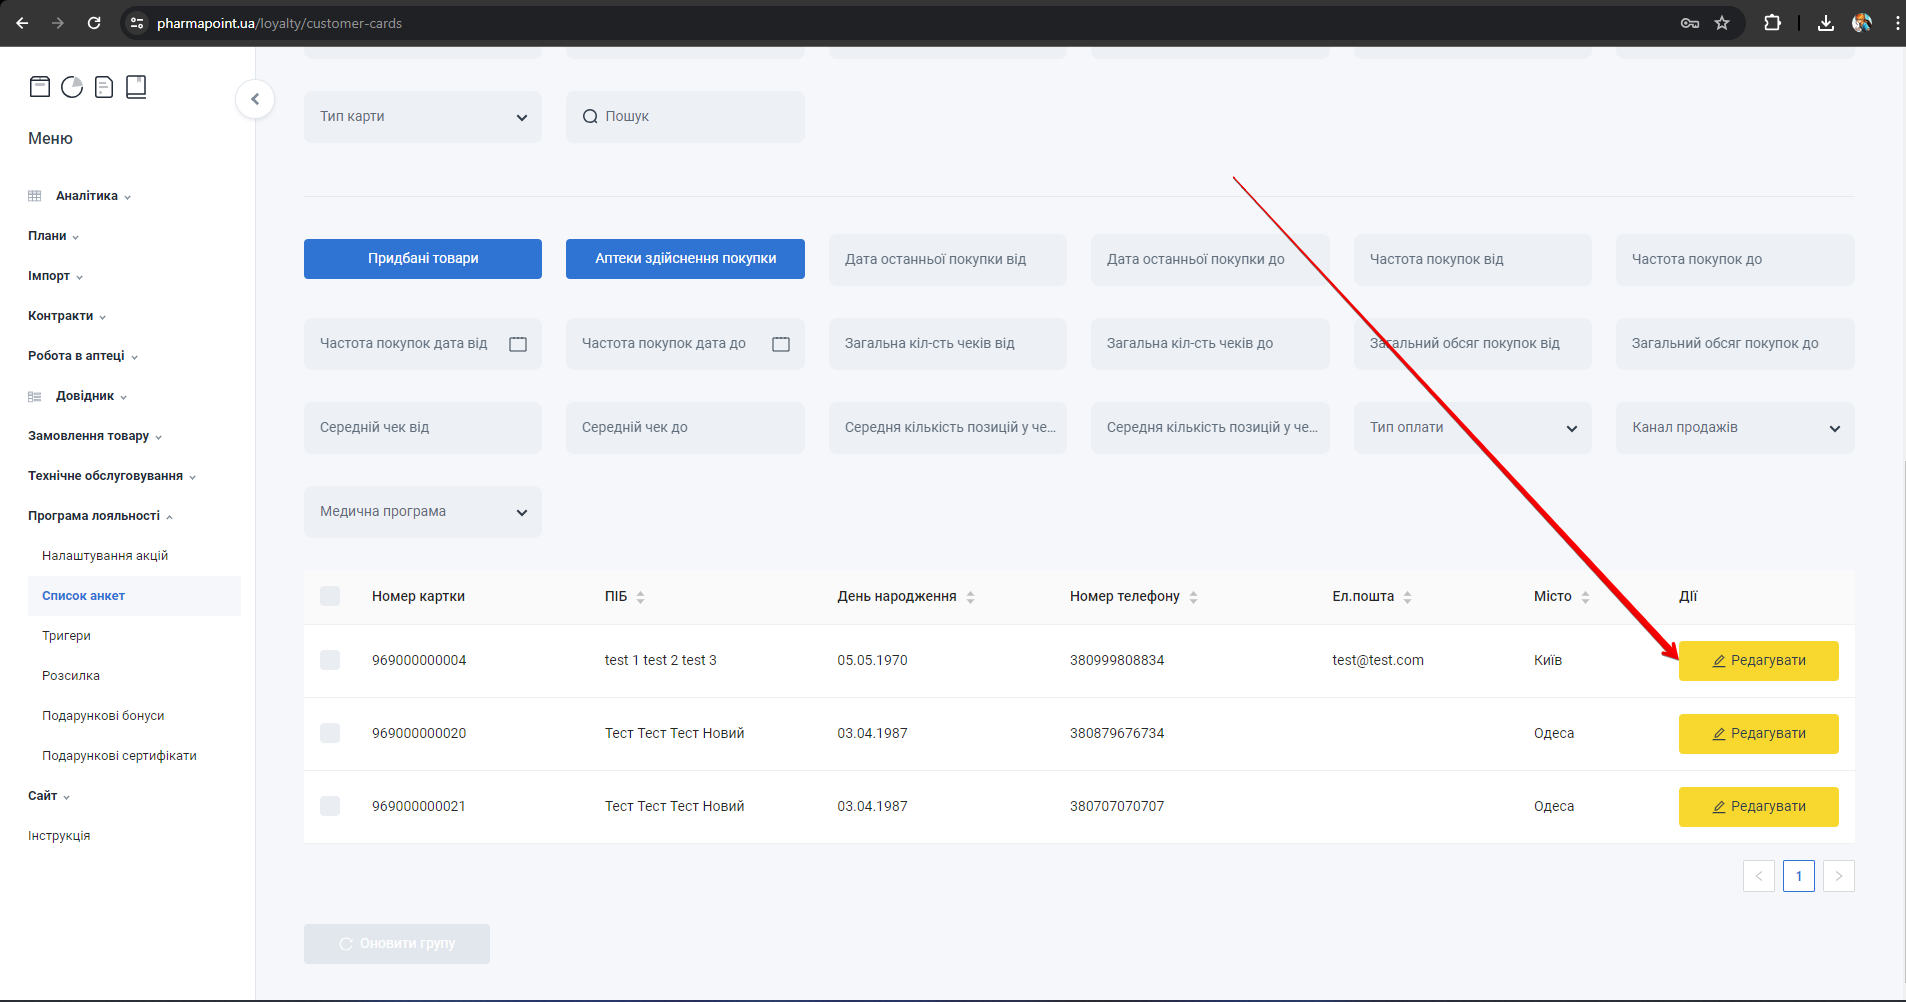Expand the Тип оплати dropdown
This screenshot has width=1906, height=1002.
tap(1471, 428)
